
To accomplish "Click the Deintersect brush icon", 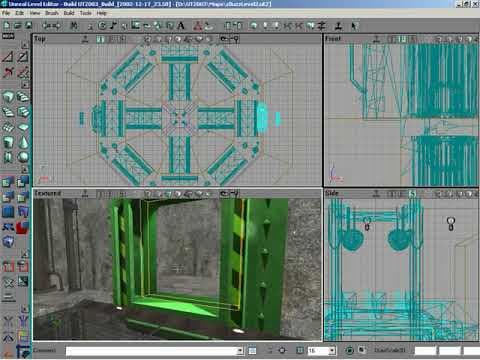I will tap(23, 197).
